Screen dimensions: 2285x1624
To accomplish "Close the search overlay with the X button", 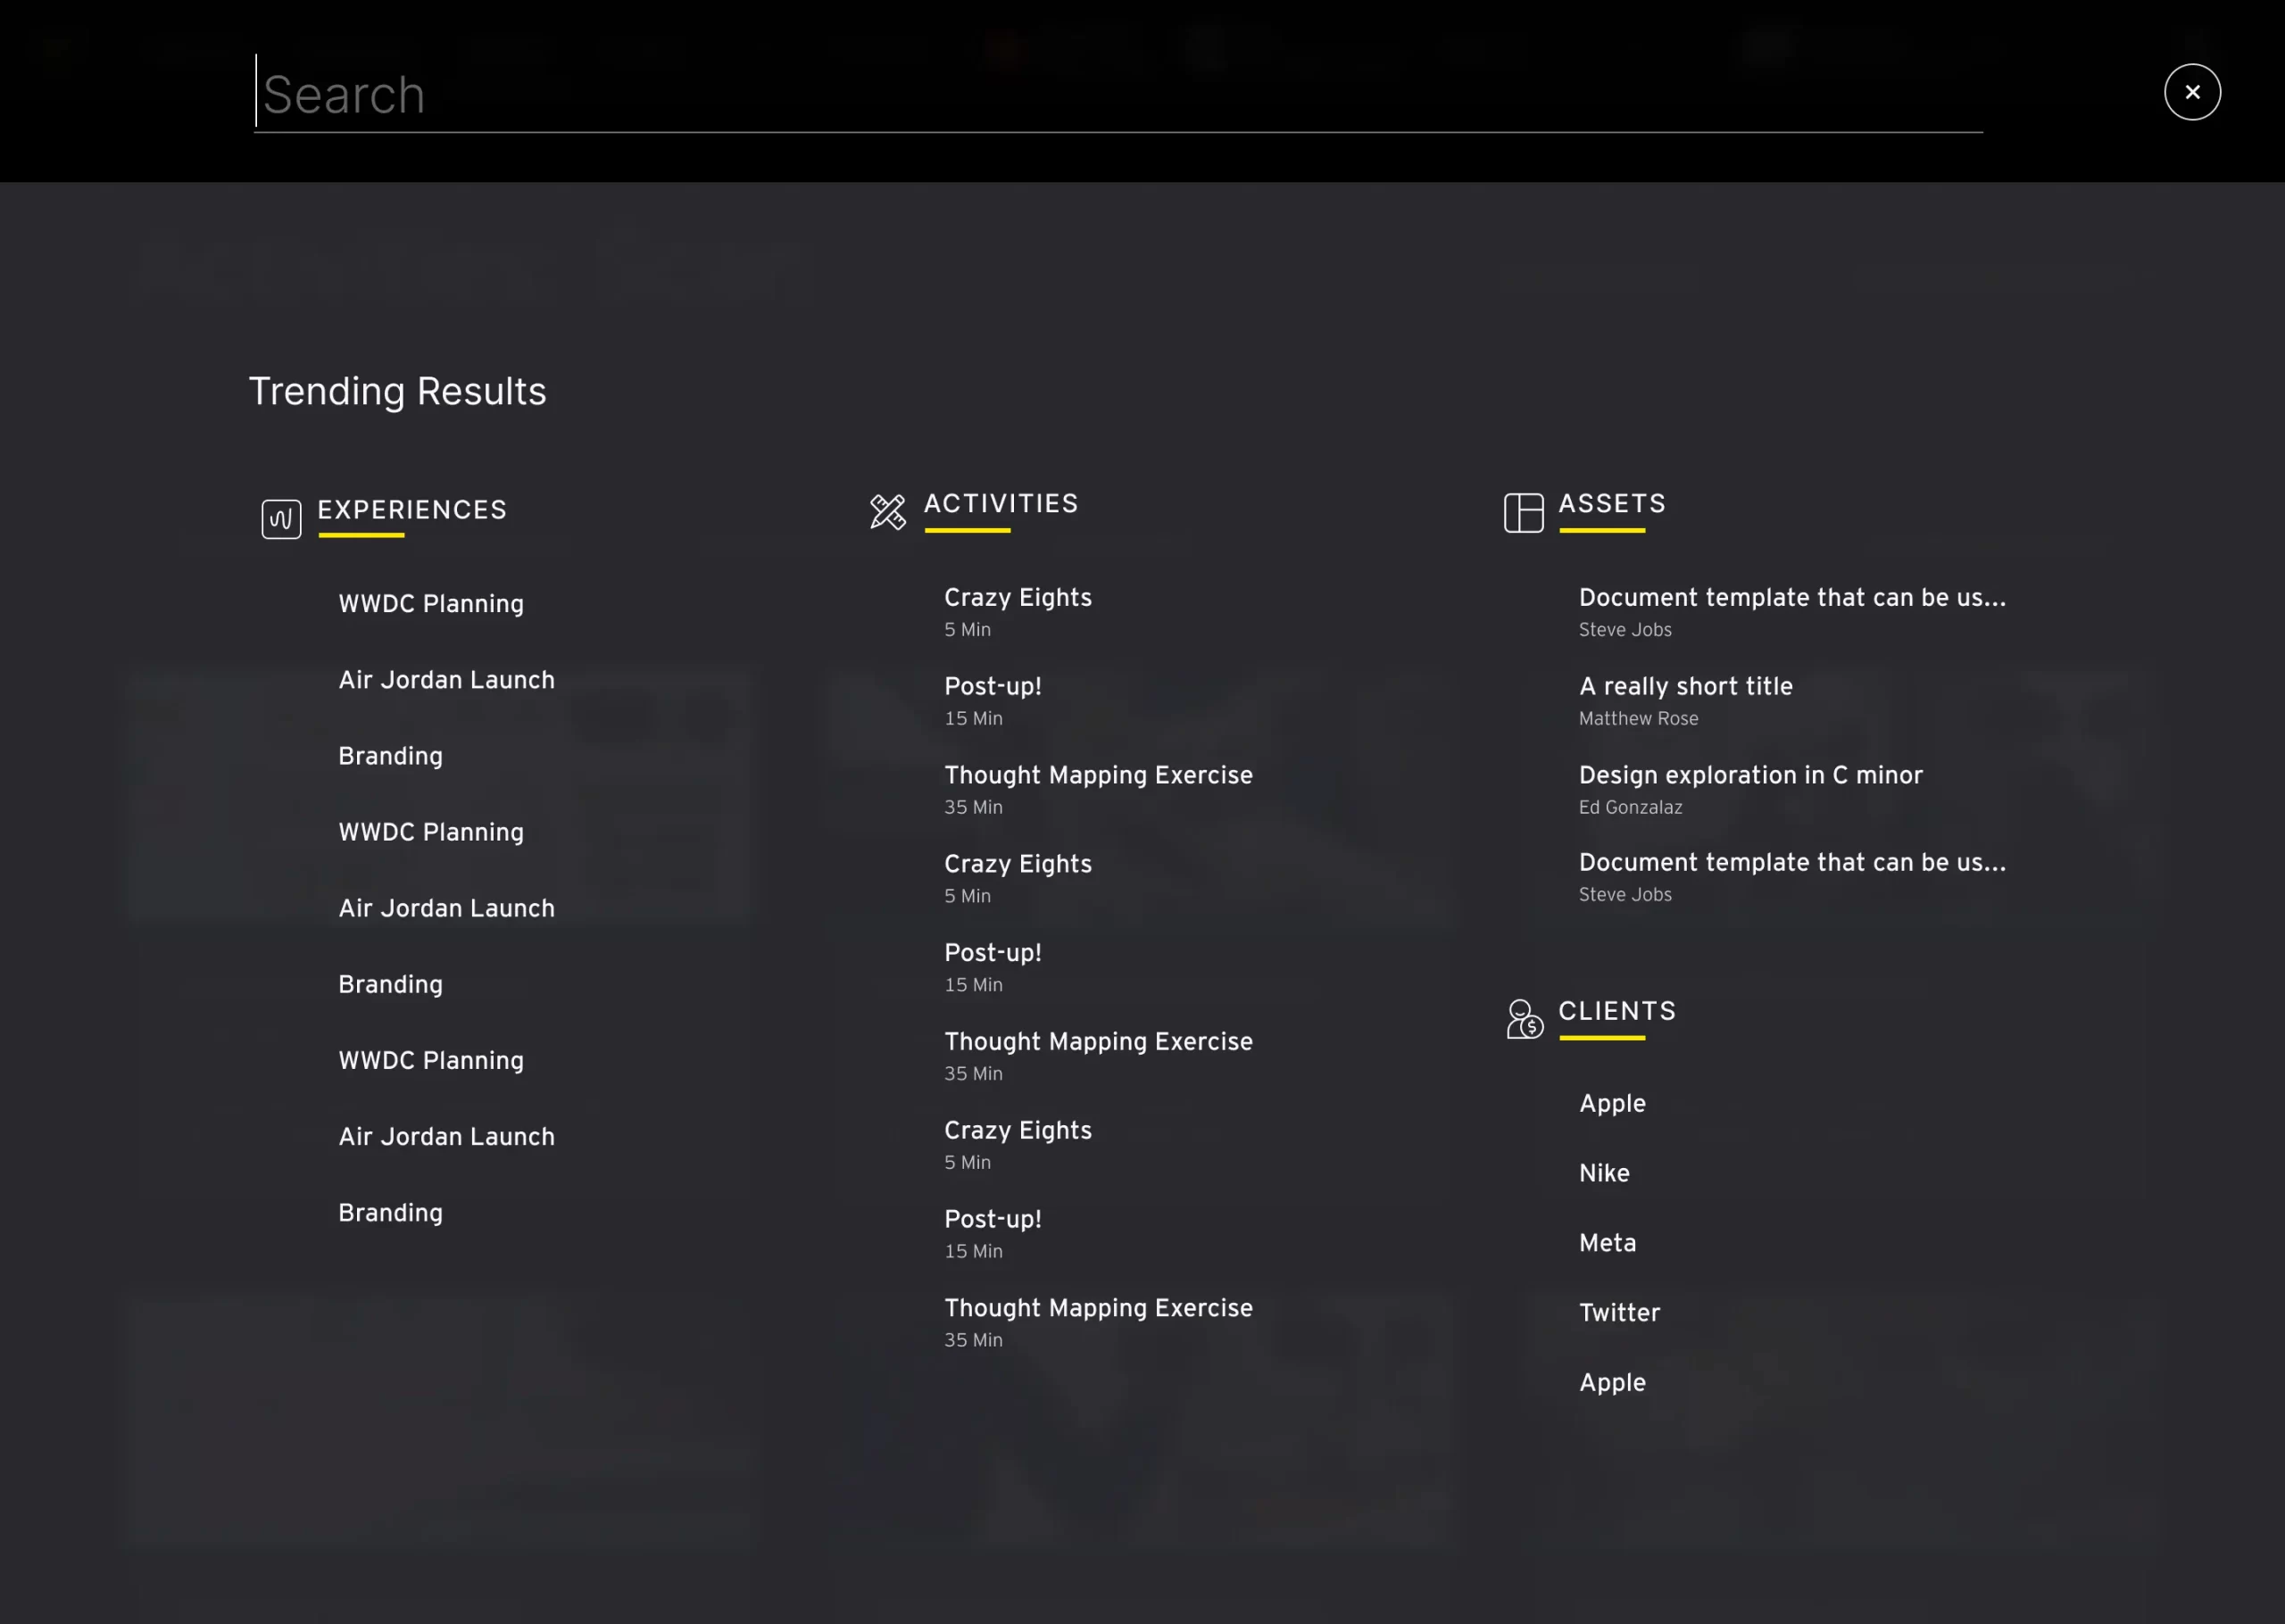I will [2192, 92].
